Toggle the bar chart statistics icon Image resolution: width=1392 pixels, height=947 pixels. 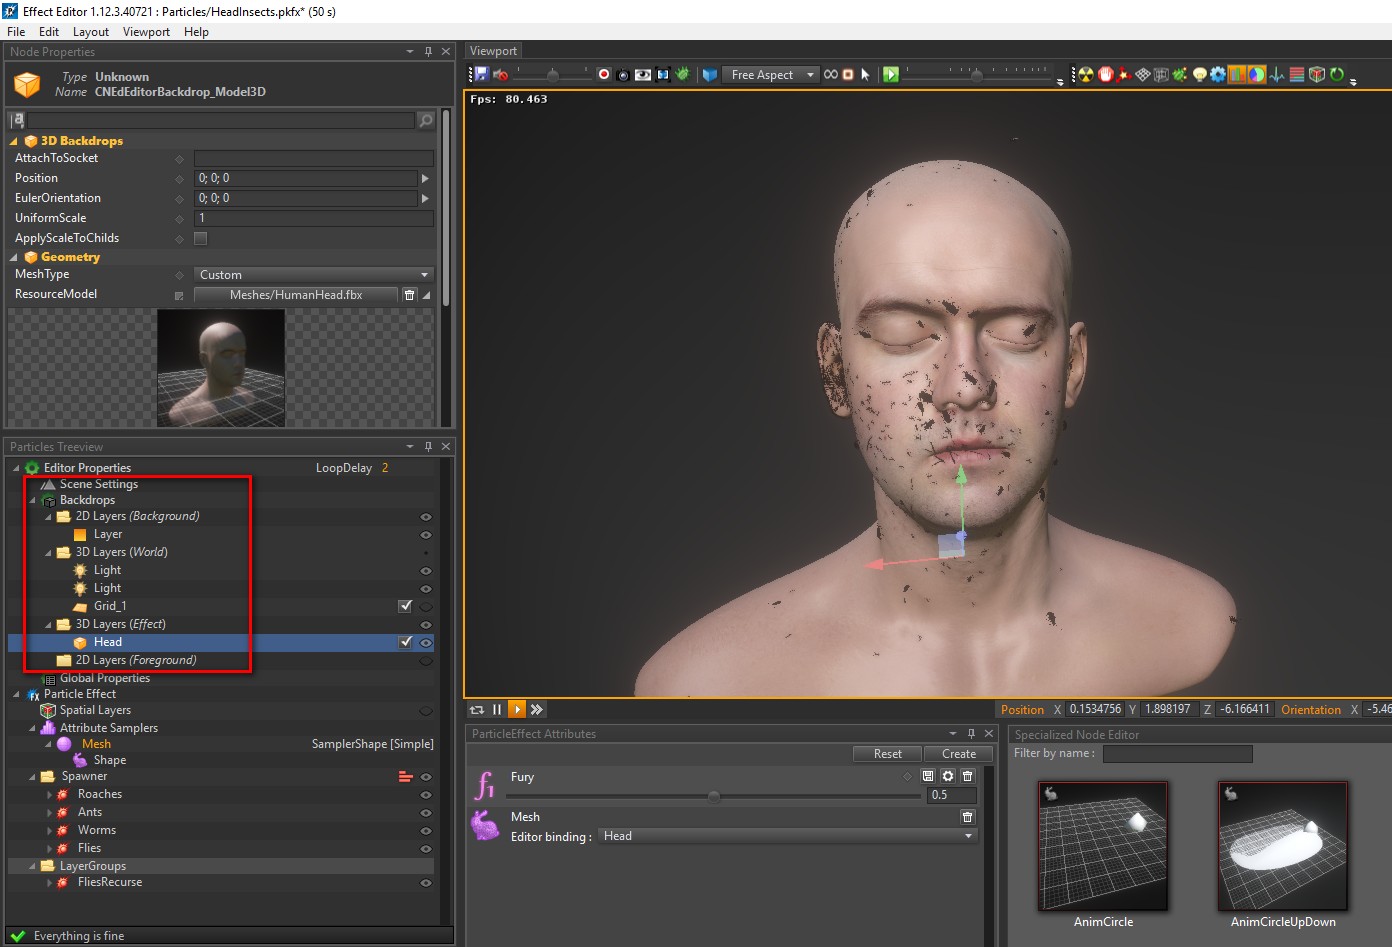(x=1237, y=75)
